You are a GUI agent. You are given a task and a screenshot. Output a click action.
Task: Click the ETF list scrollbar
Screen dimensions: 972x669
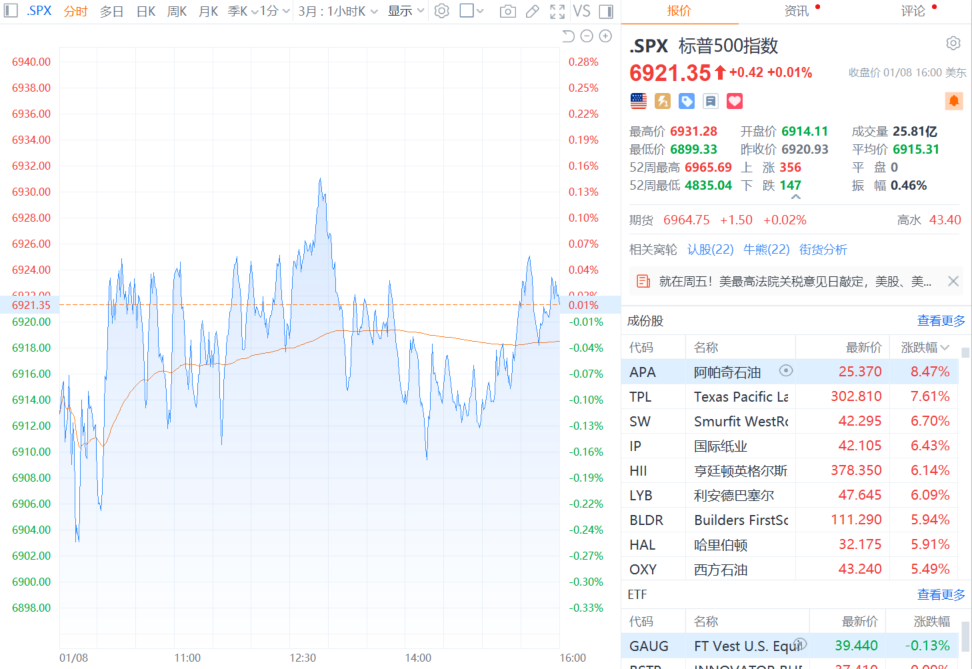click(965, 639)
